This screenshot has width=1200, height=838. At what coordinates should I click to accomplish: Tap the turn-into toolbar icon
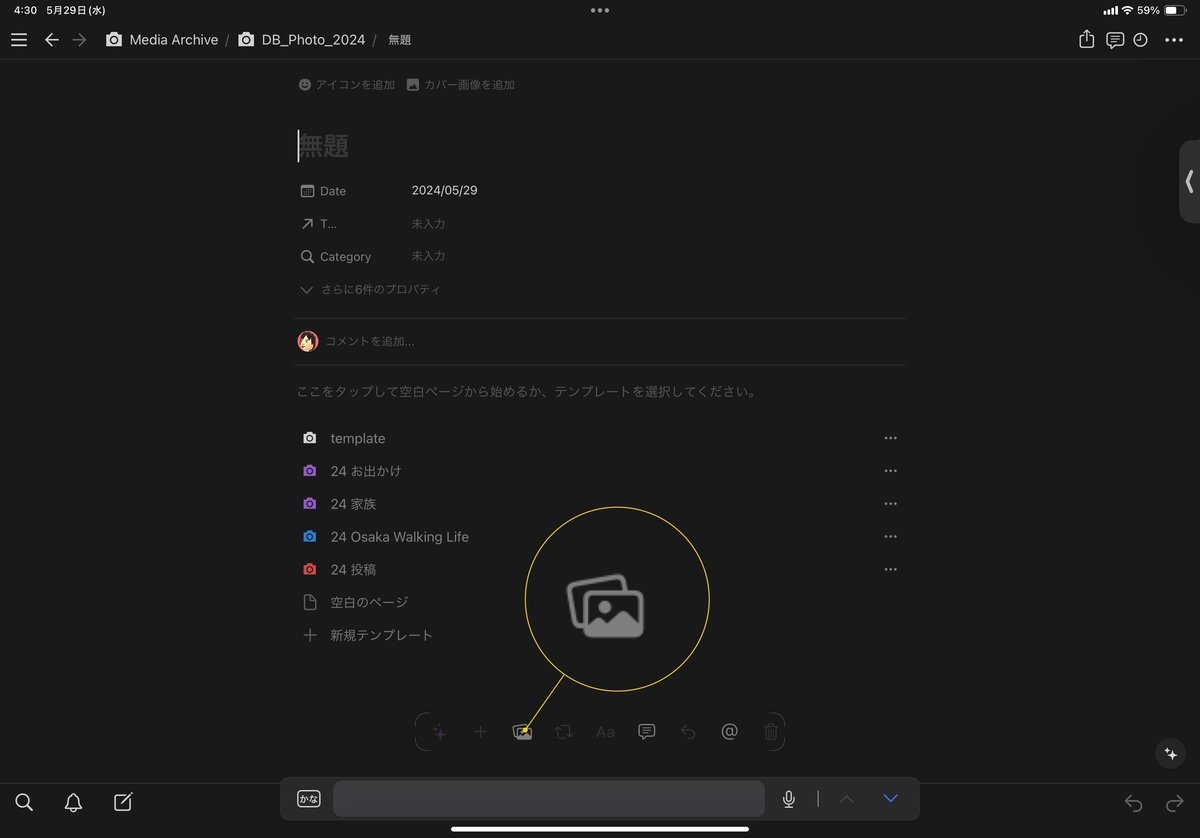(564, 732)
